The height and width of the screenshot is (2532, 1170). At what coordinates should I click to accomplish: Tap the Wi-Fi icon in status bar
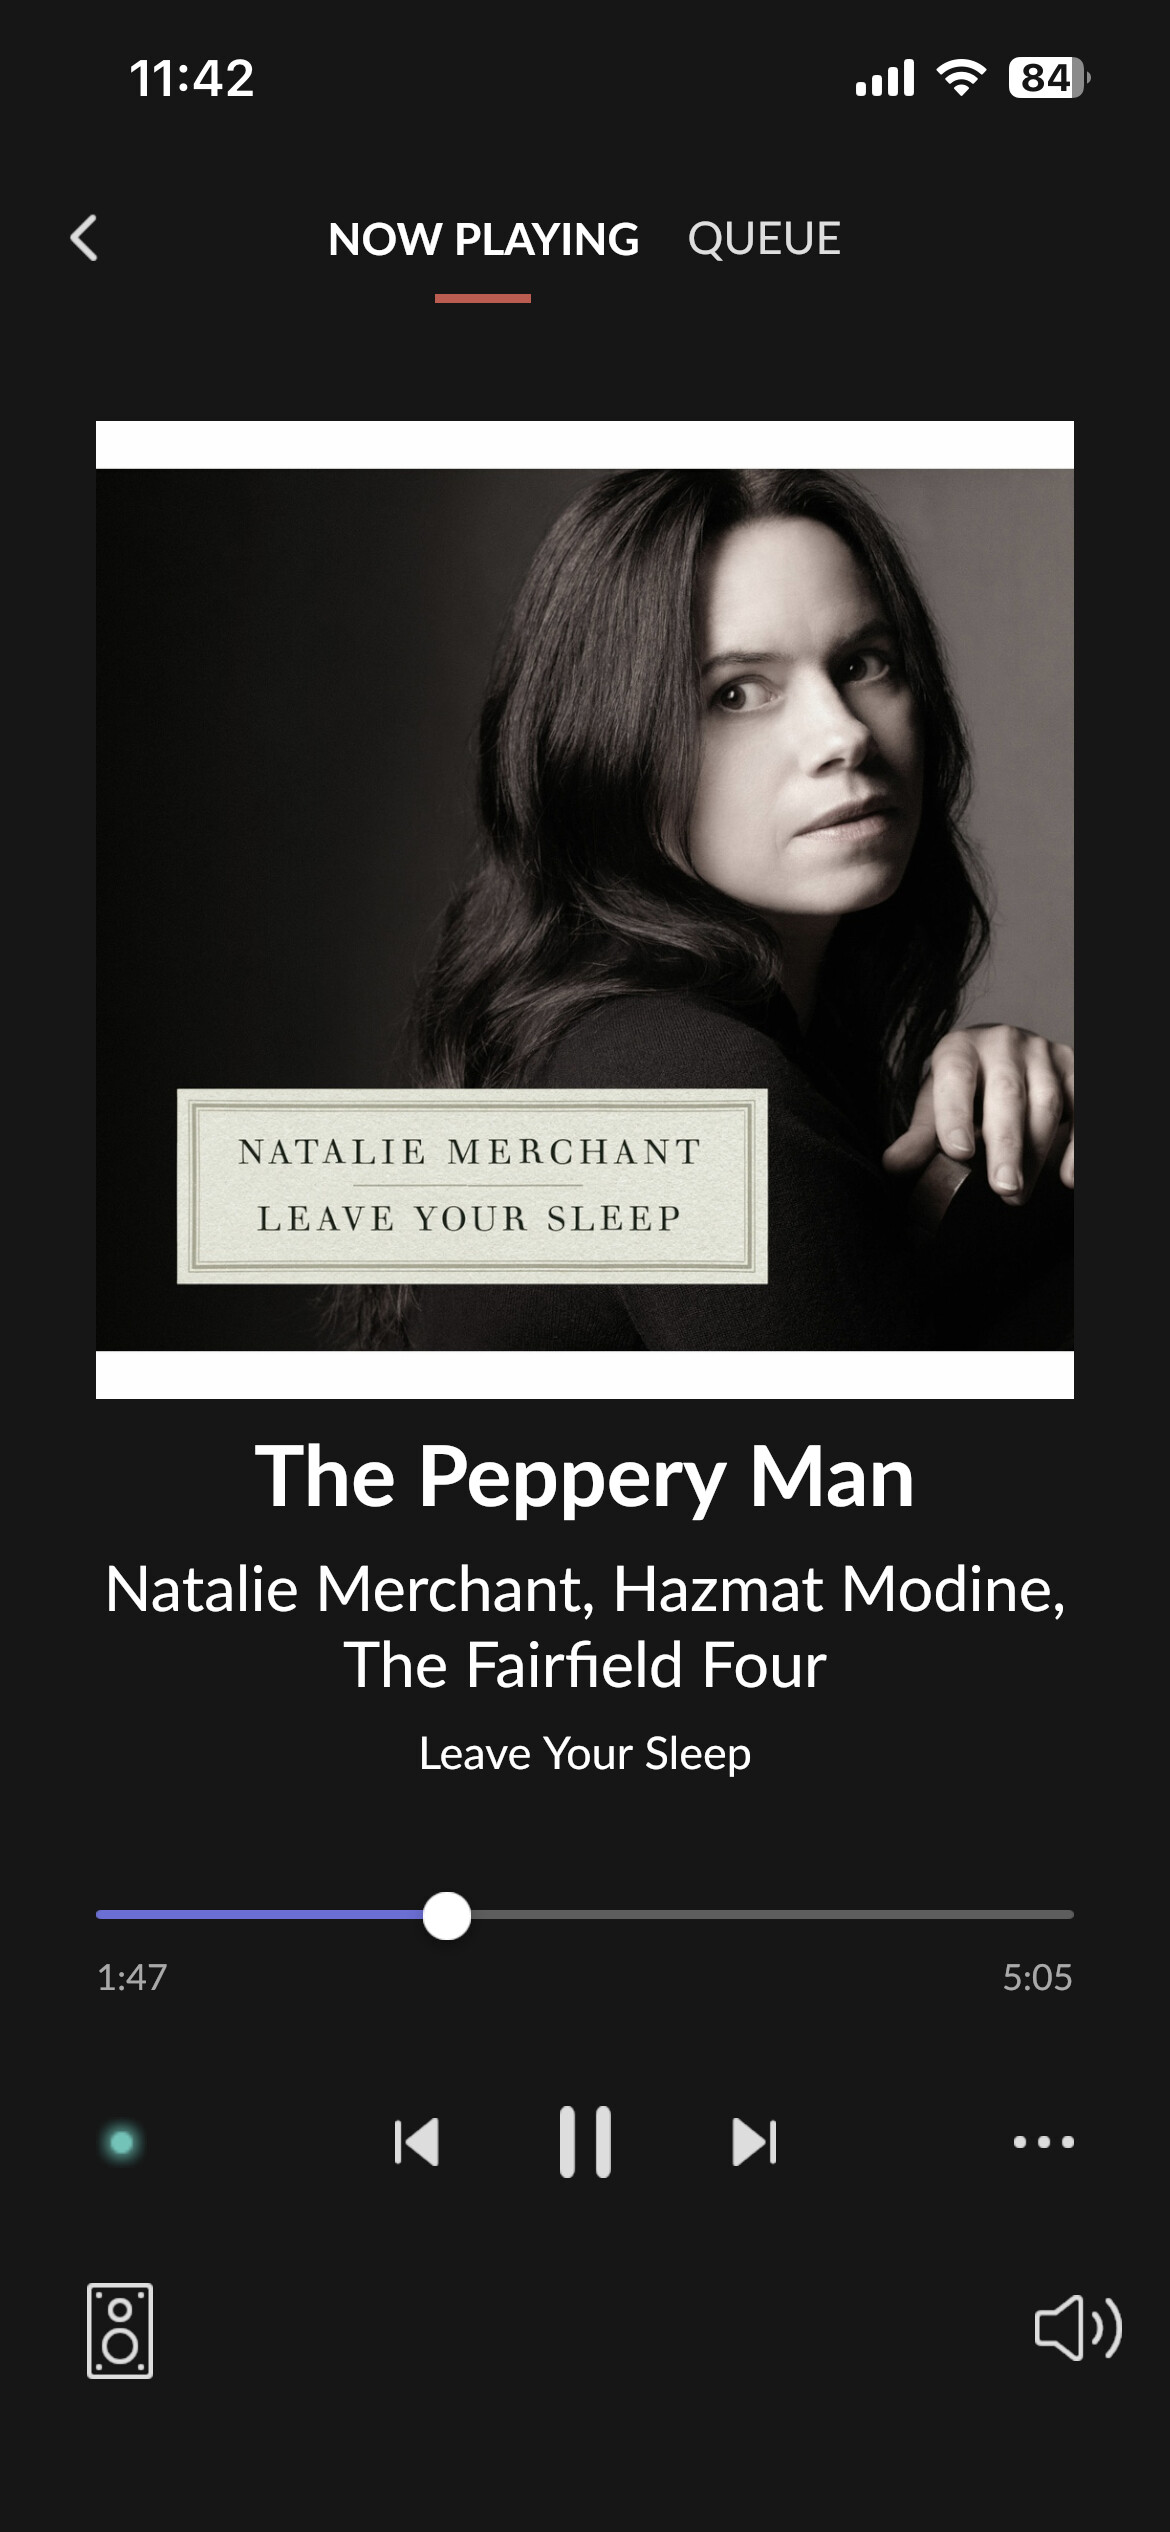click(x=961, y=77)
